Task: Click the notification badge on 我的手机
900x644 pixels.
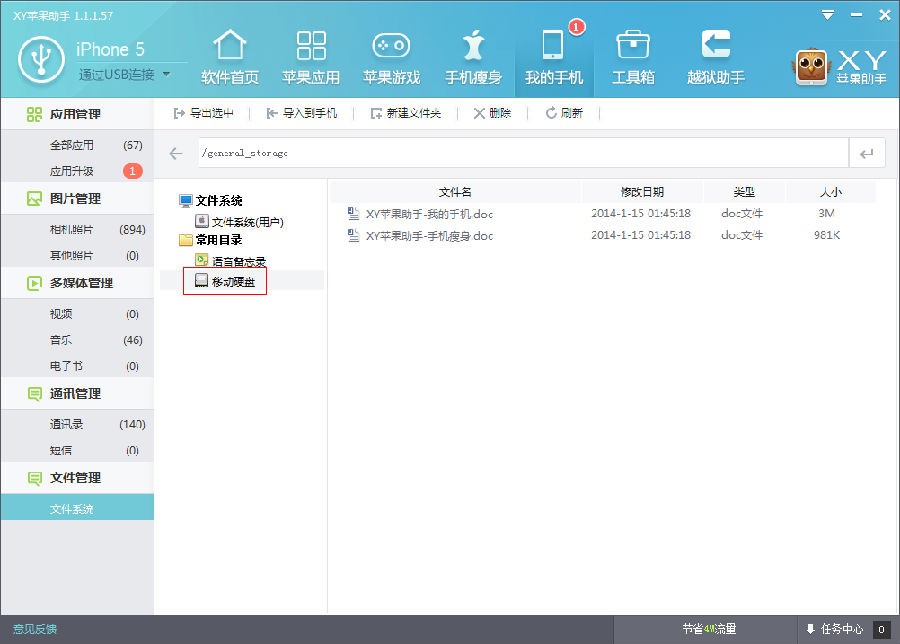Action: coord(576,26)
